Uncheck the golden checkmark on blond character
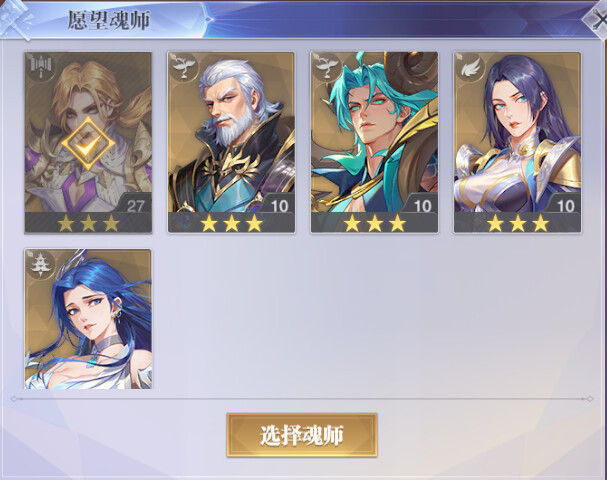 [x=88, y=143]
